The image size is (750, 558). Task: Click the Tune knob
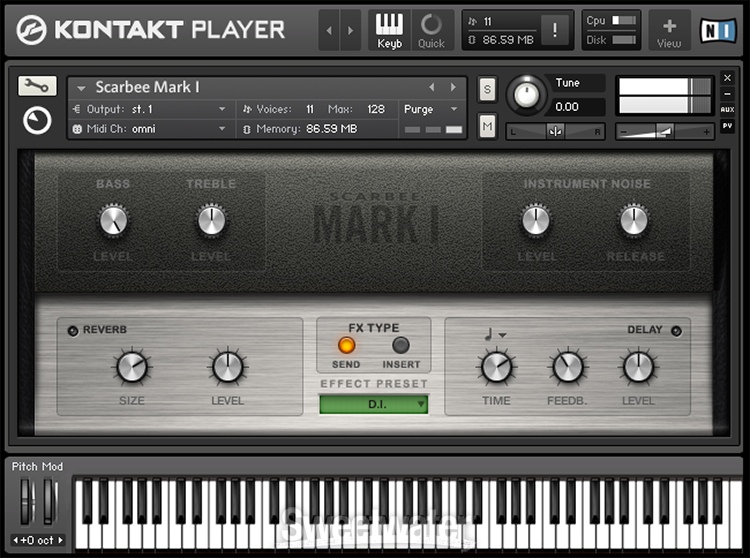pos(526,95)
